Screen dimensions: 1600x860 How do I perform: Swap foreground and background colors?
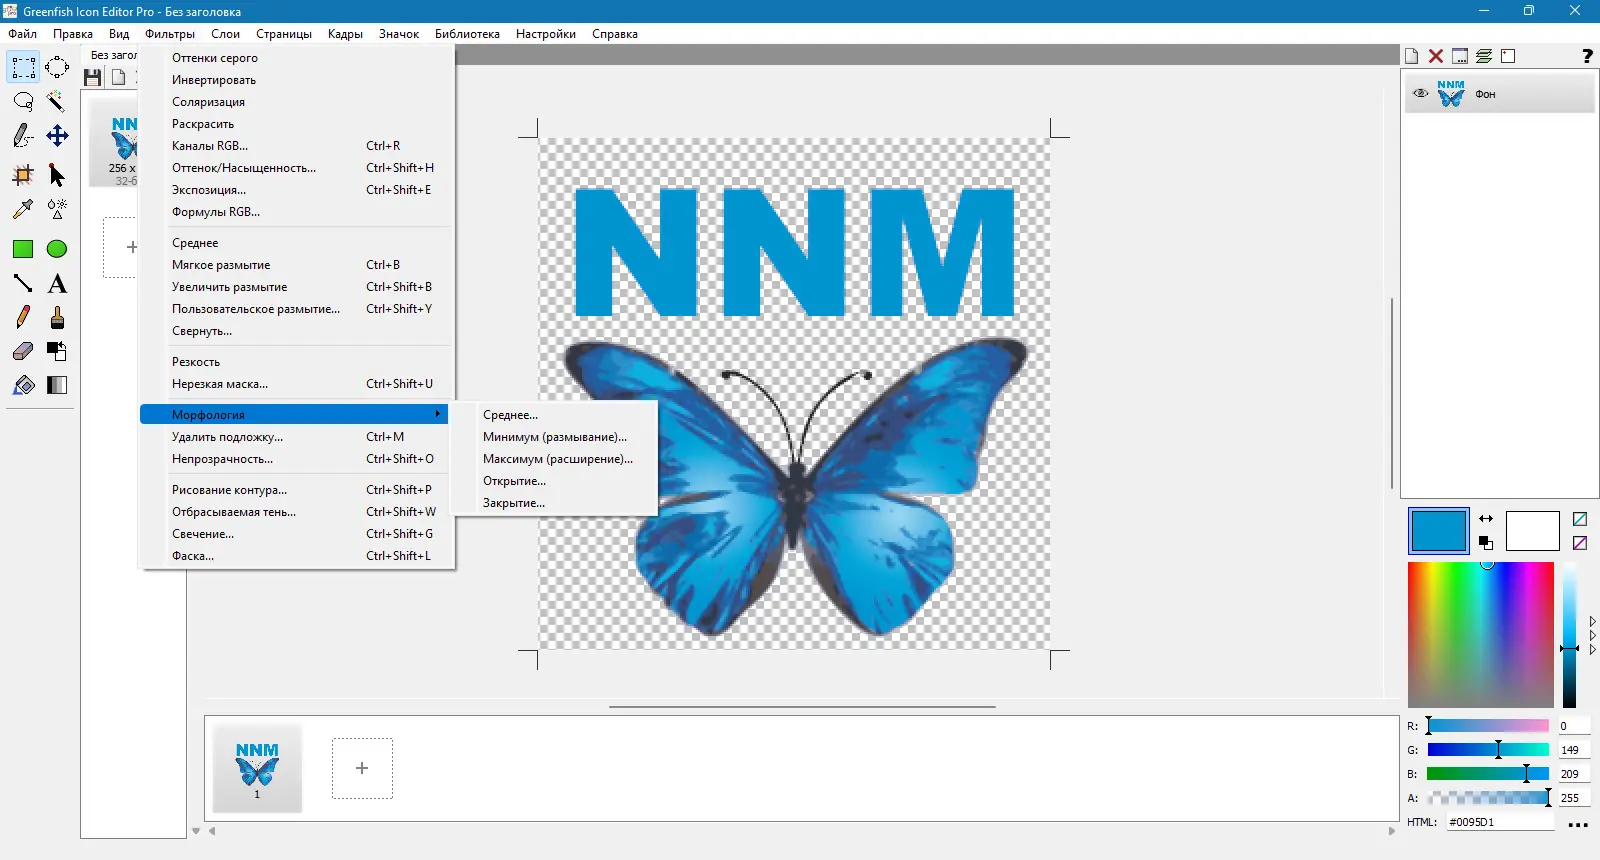[x=1486, y=519]
